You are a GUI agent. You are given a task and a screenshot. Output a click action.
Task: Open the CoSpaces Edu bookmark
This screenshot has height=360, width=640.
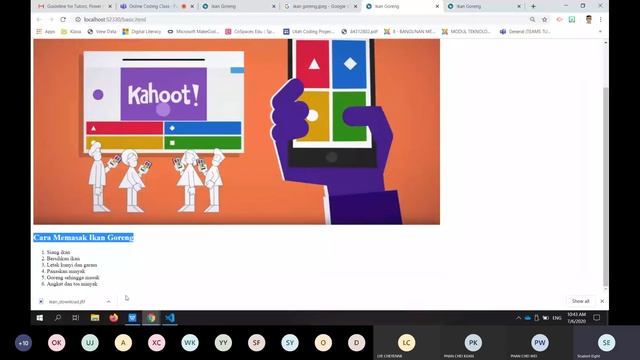250,31
